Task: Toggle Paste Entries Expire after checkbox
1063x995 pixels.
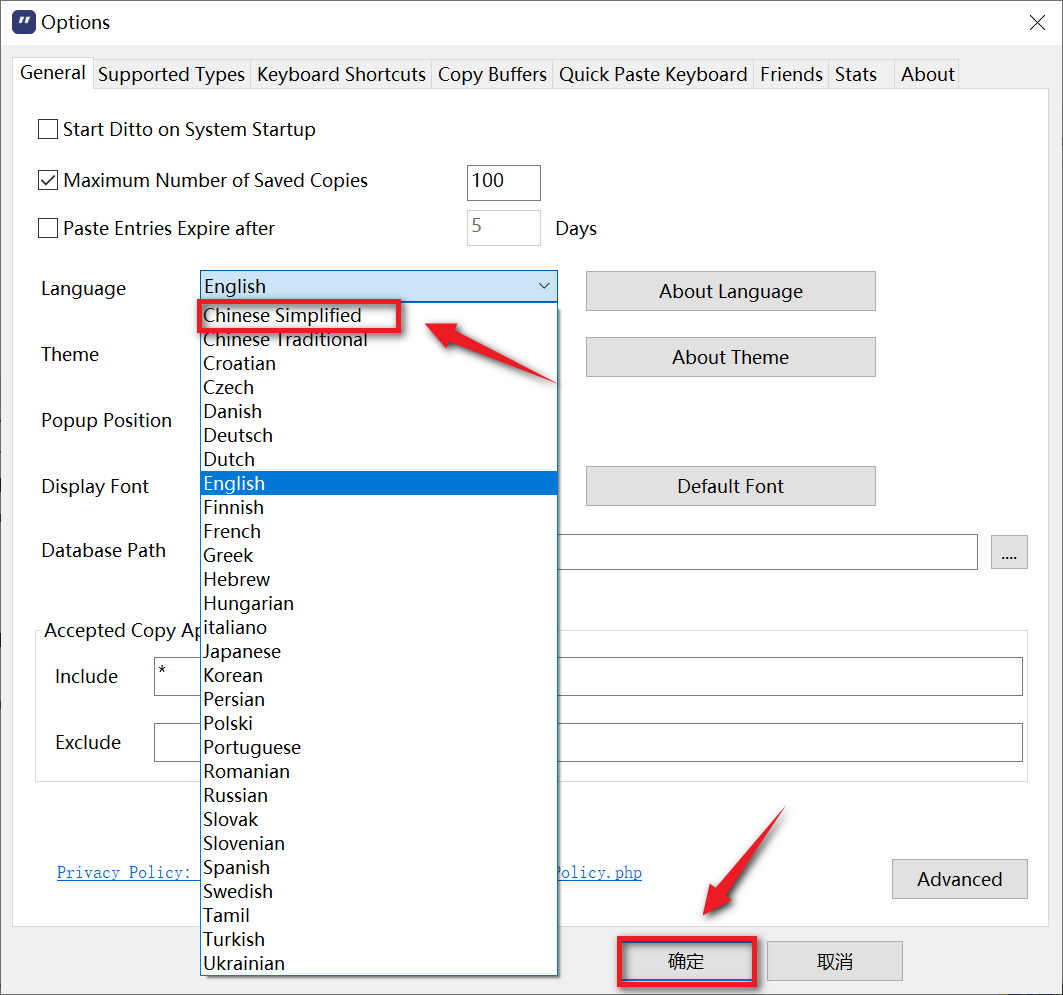Action: click(x=47, y=228)
